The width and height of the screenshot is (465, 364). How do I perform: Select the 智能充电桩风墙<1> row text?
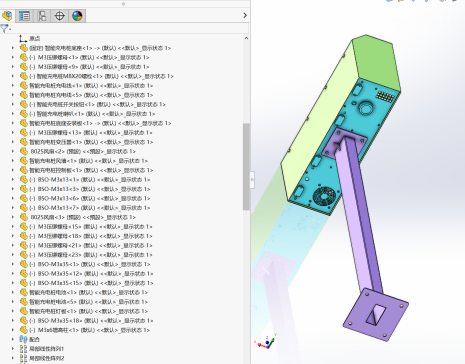[89, 161]
